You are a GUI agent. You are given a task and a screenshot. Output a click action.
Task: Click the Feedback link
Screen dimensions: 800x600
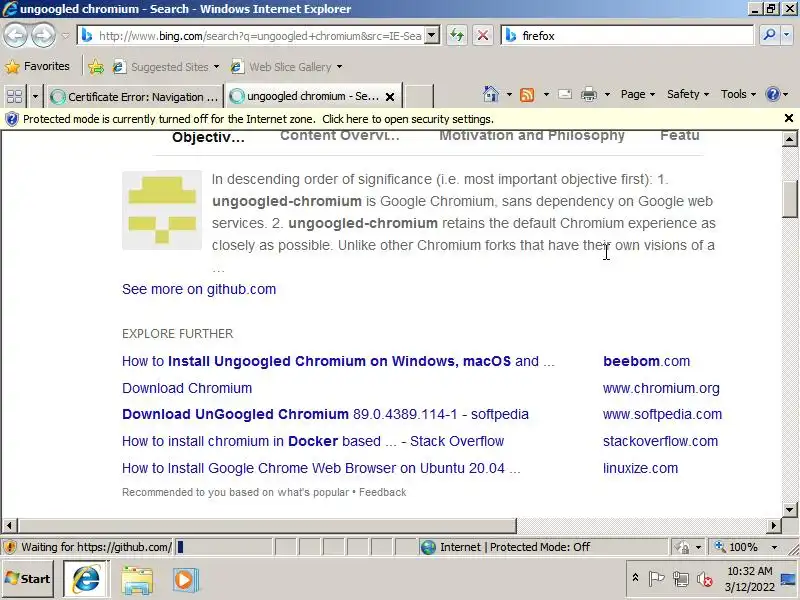coord(383,492)
